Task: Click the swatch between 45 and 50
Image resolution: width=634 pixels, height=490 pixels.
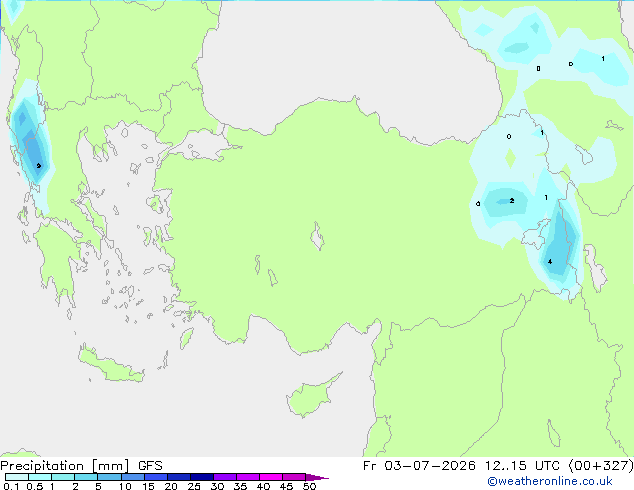Action: [294, 477]
